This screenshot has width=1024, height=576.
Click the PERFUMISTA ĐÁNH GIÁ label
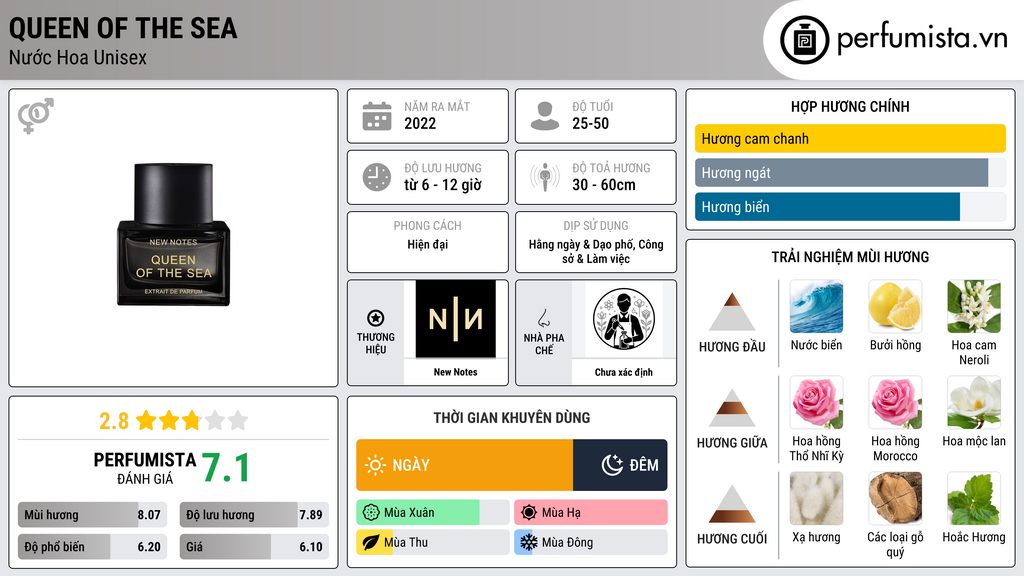coord(144,468)
